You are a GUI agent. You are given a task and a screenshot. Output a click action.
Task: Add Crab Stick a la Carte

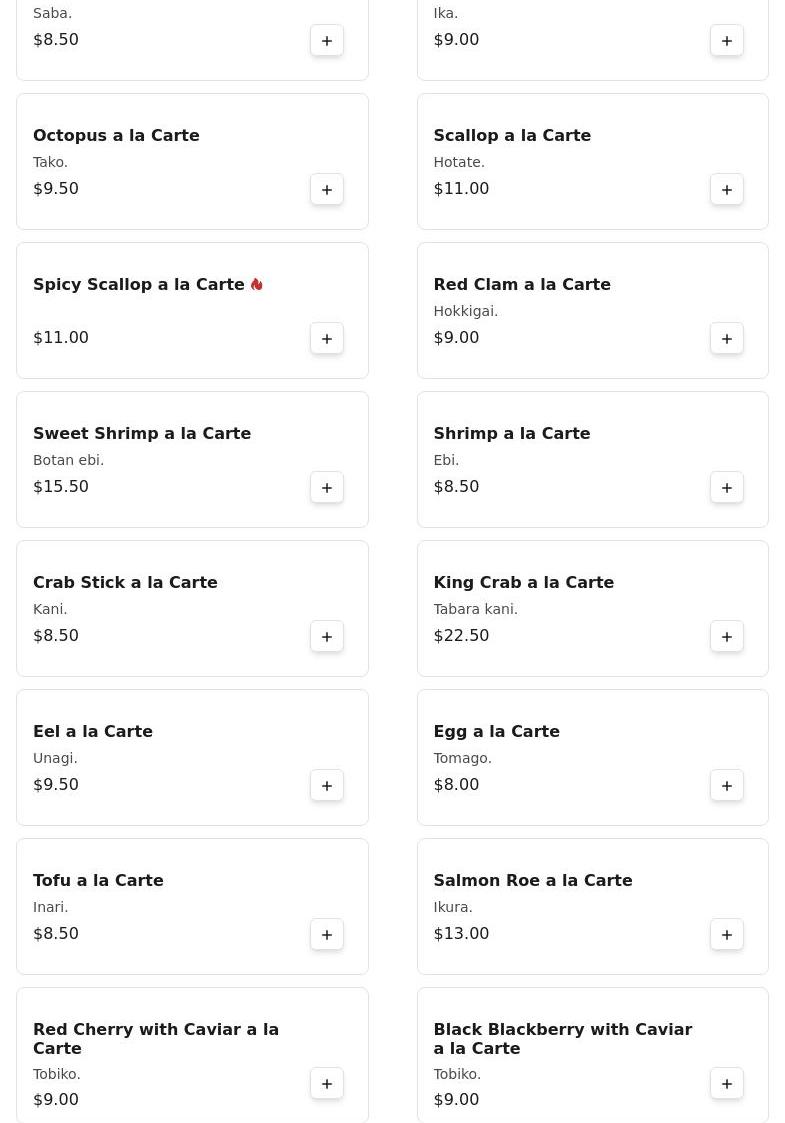point(327,637)
